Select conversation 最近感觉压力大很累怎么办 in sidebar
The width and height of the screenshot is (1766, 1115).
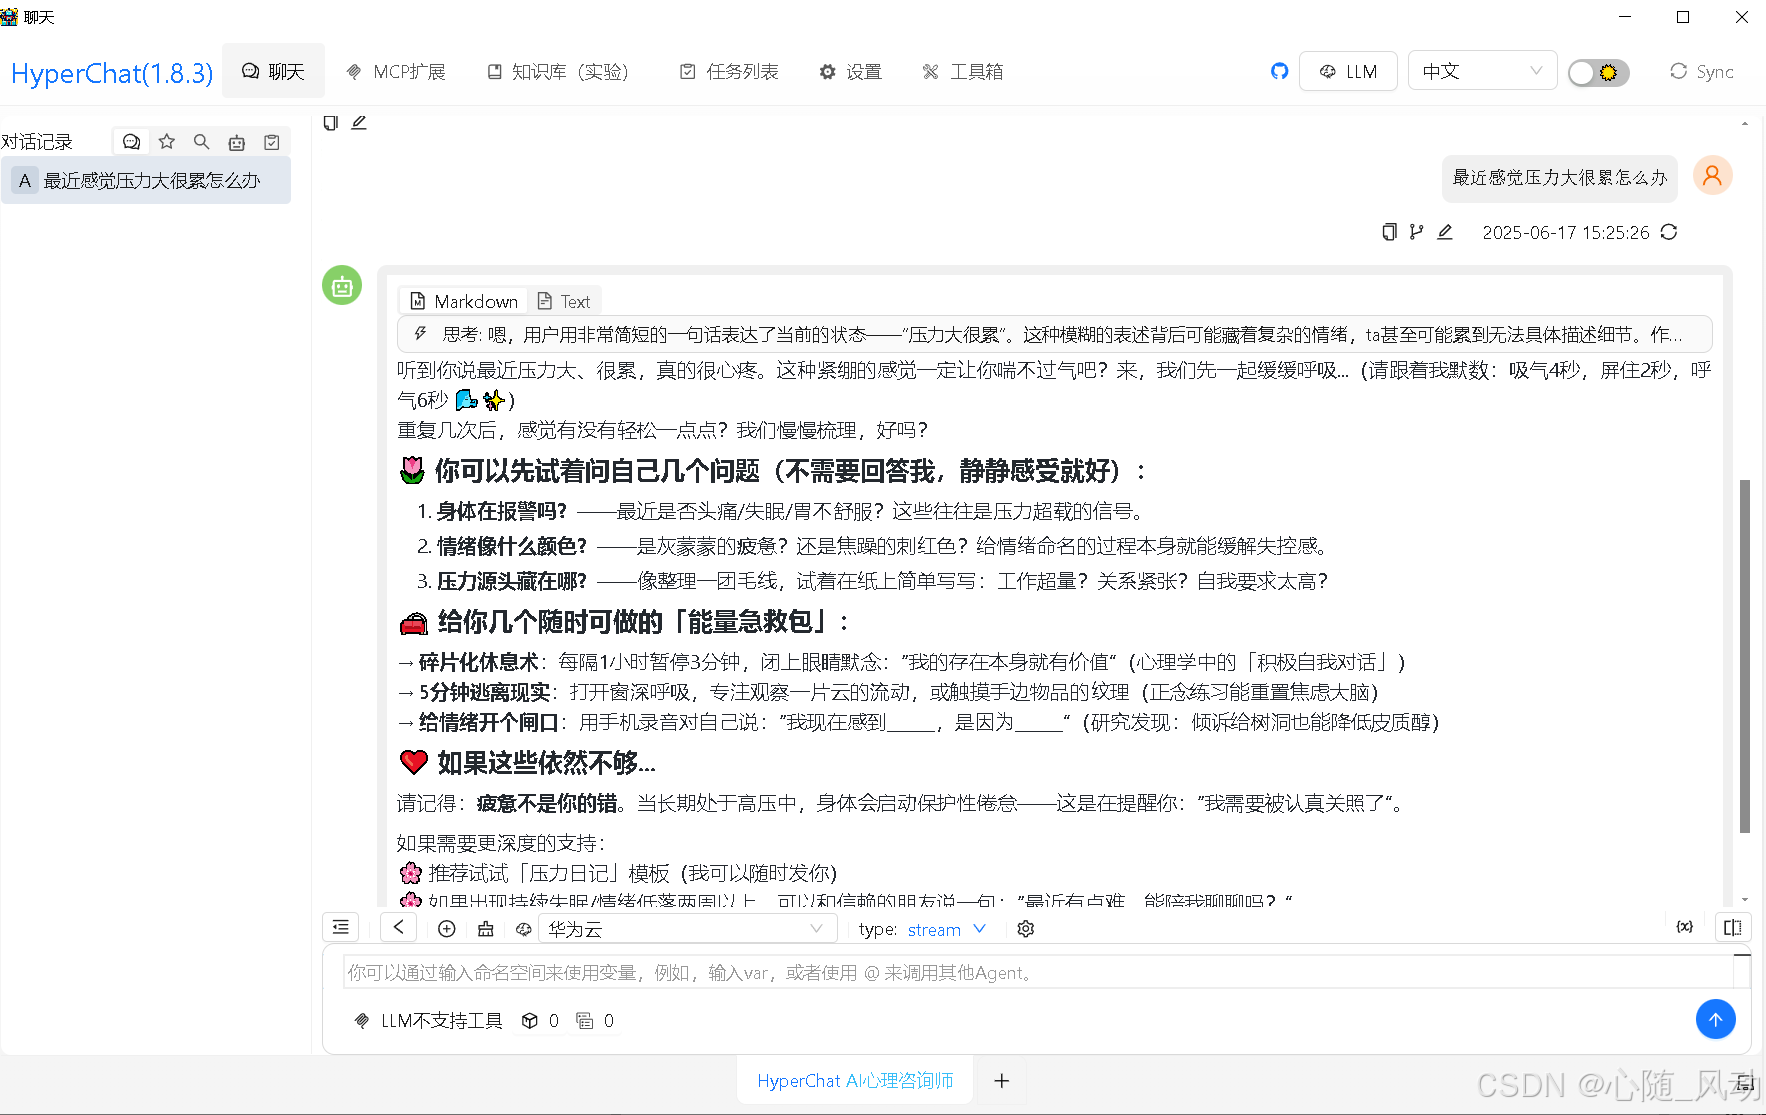[x=146, y=180]
